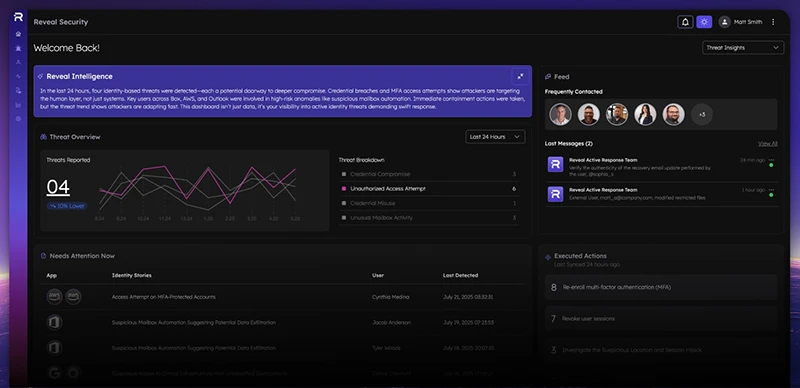Open Jacob Anderson's Suspicious Mailbox Automation story
Screen dimensions: 800x388
pyautogui.click(x=194, y=322)
